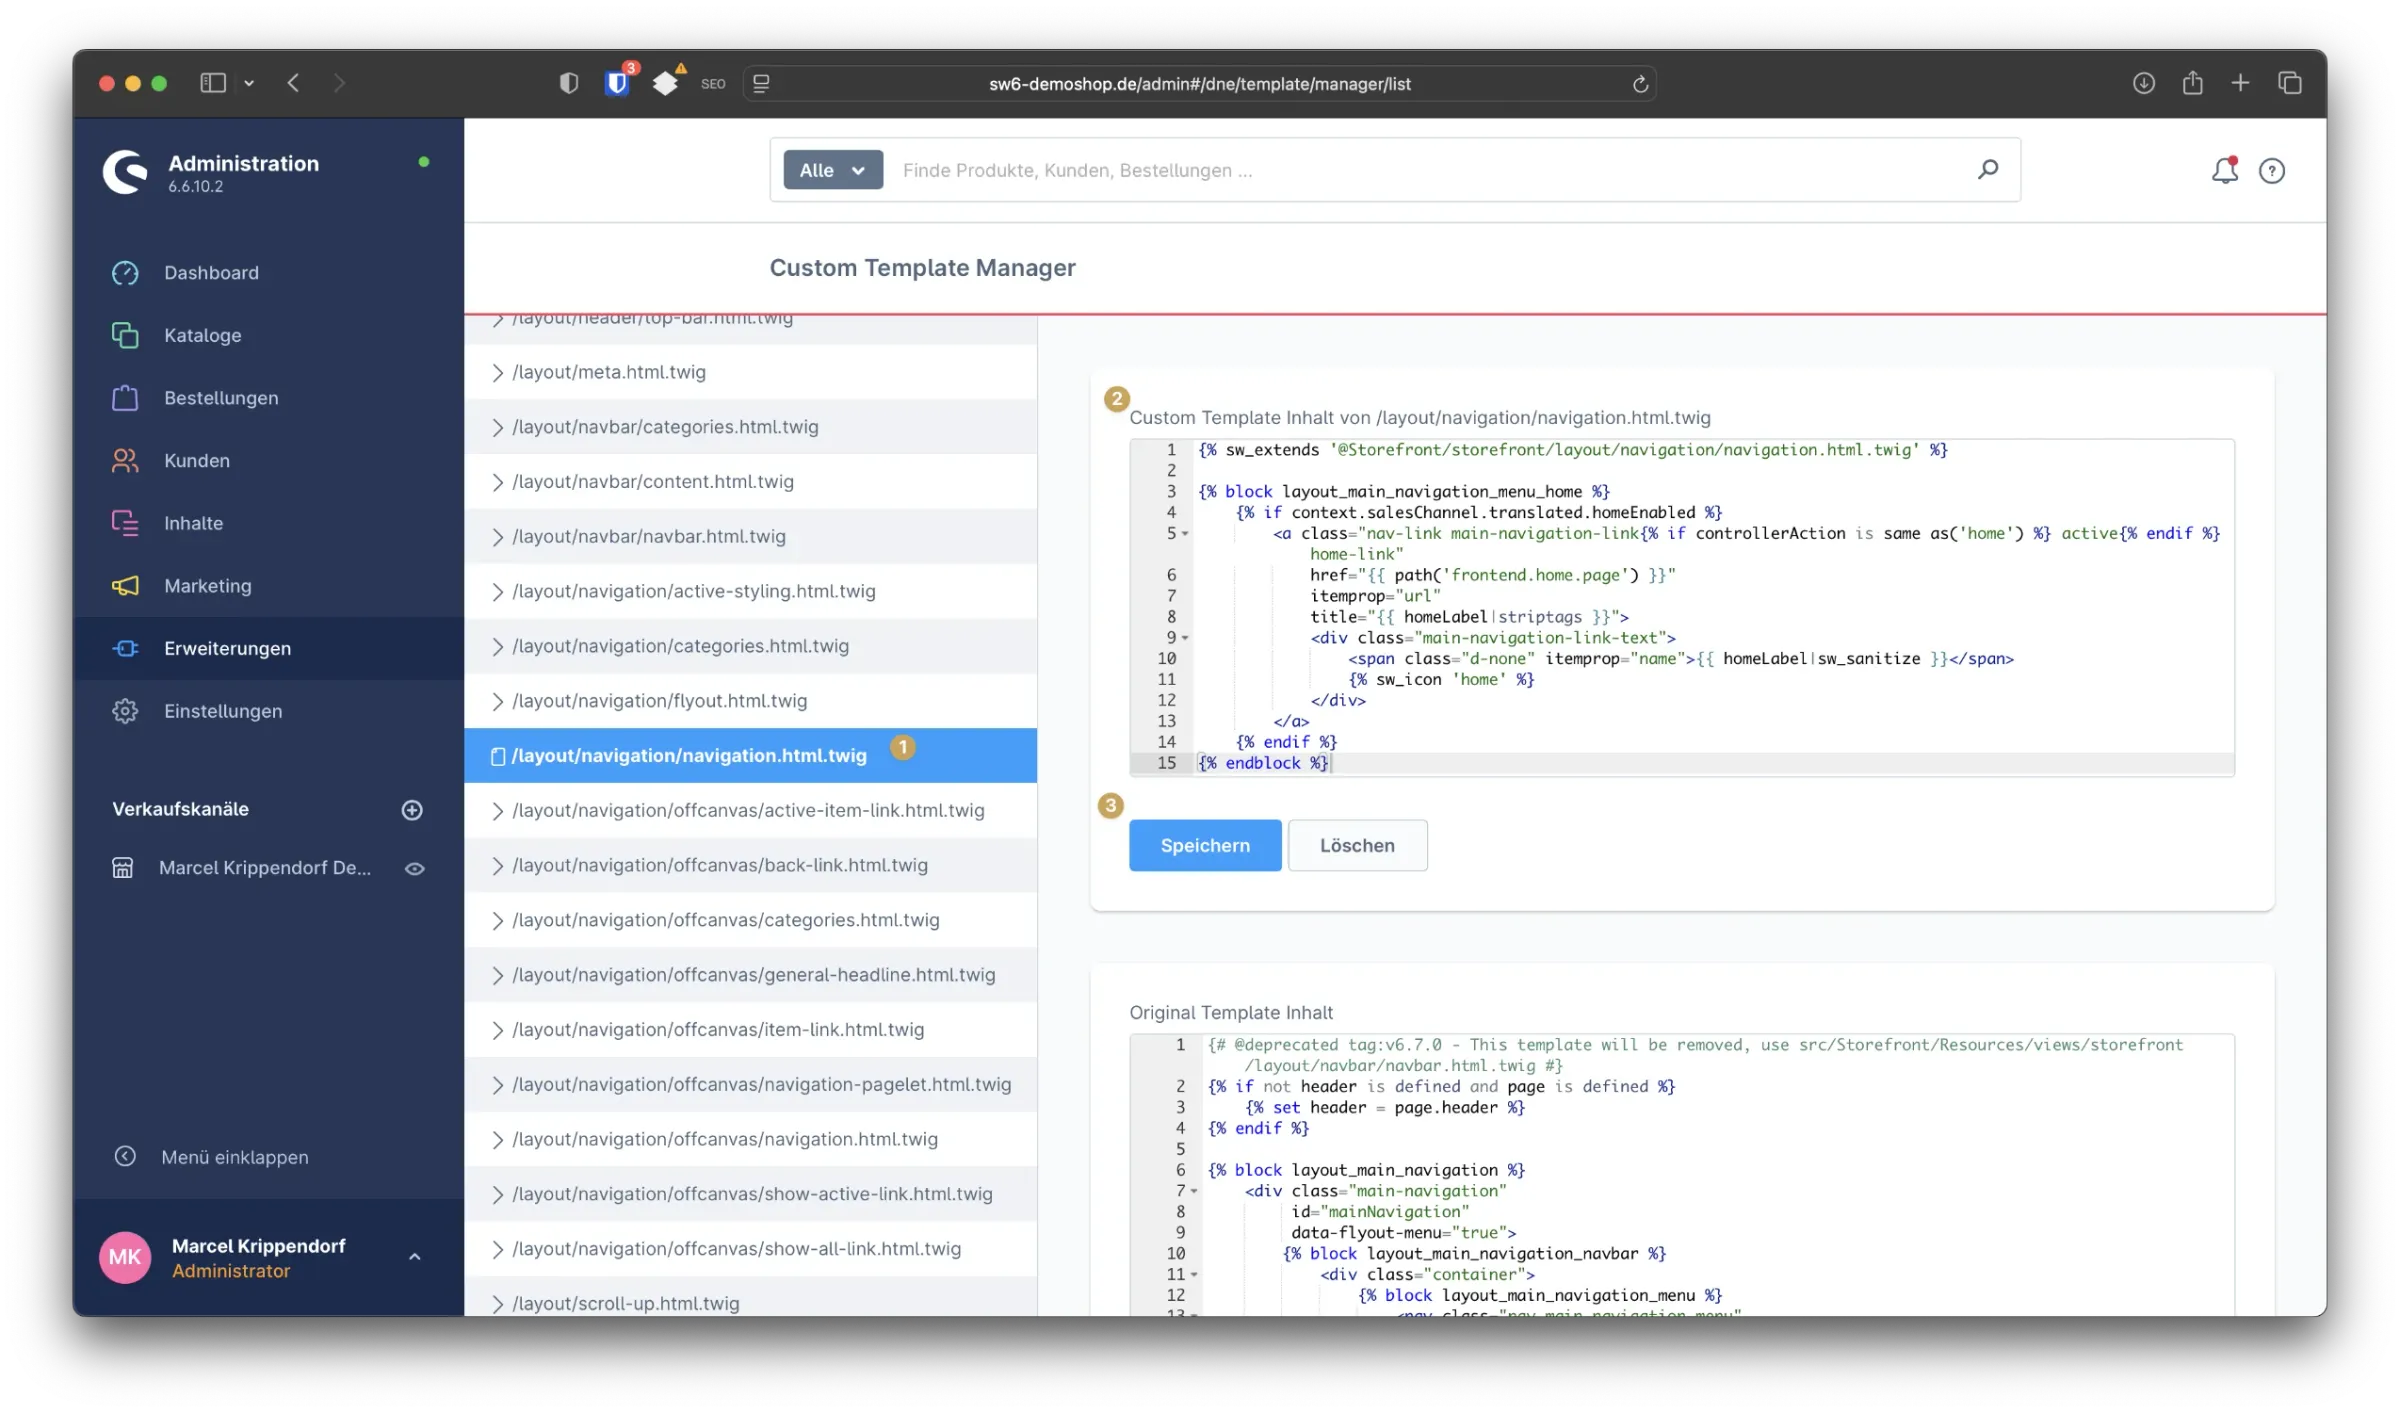Image resolution: width=2400 pixels, height=1413 pixels.
Task: Click the Speichern button
Action: point(1204,845)
